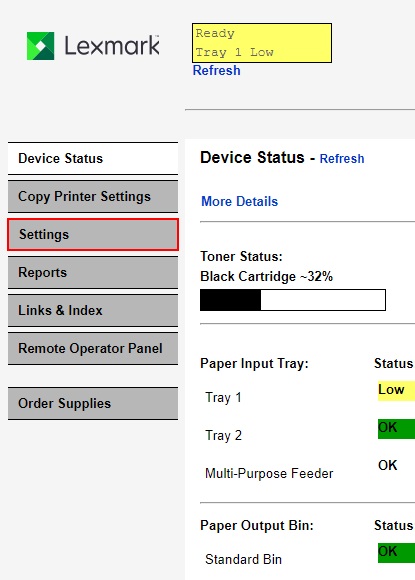Select Device Status in the sidebar
This screenshot has height=580, width=415.
point(93,158)
